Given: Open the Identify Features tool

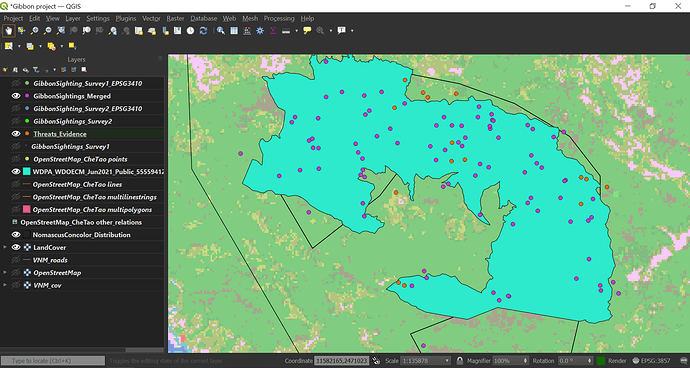Looking at the screenshot, I should click(x=221, y=31).
